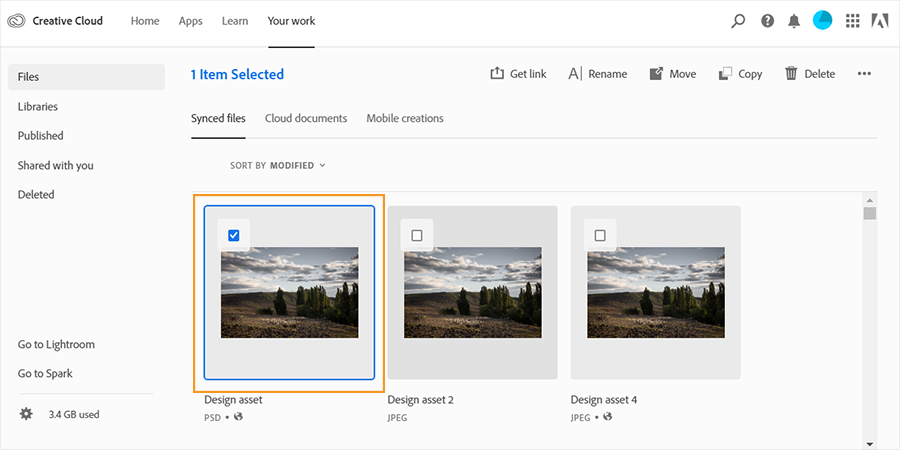Open the Design asset 2 thumbnail image
The image size is (900, 450).
tap(472, 292)
